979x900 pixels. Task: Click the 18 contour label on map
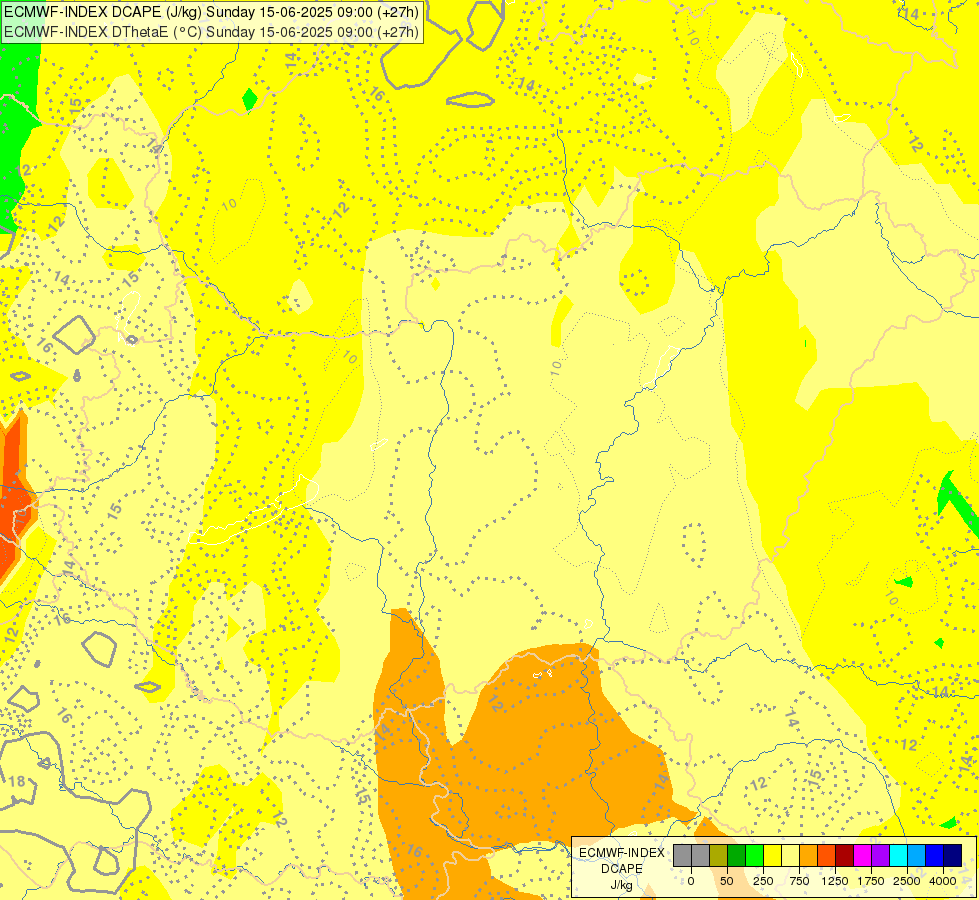[17, 781]
